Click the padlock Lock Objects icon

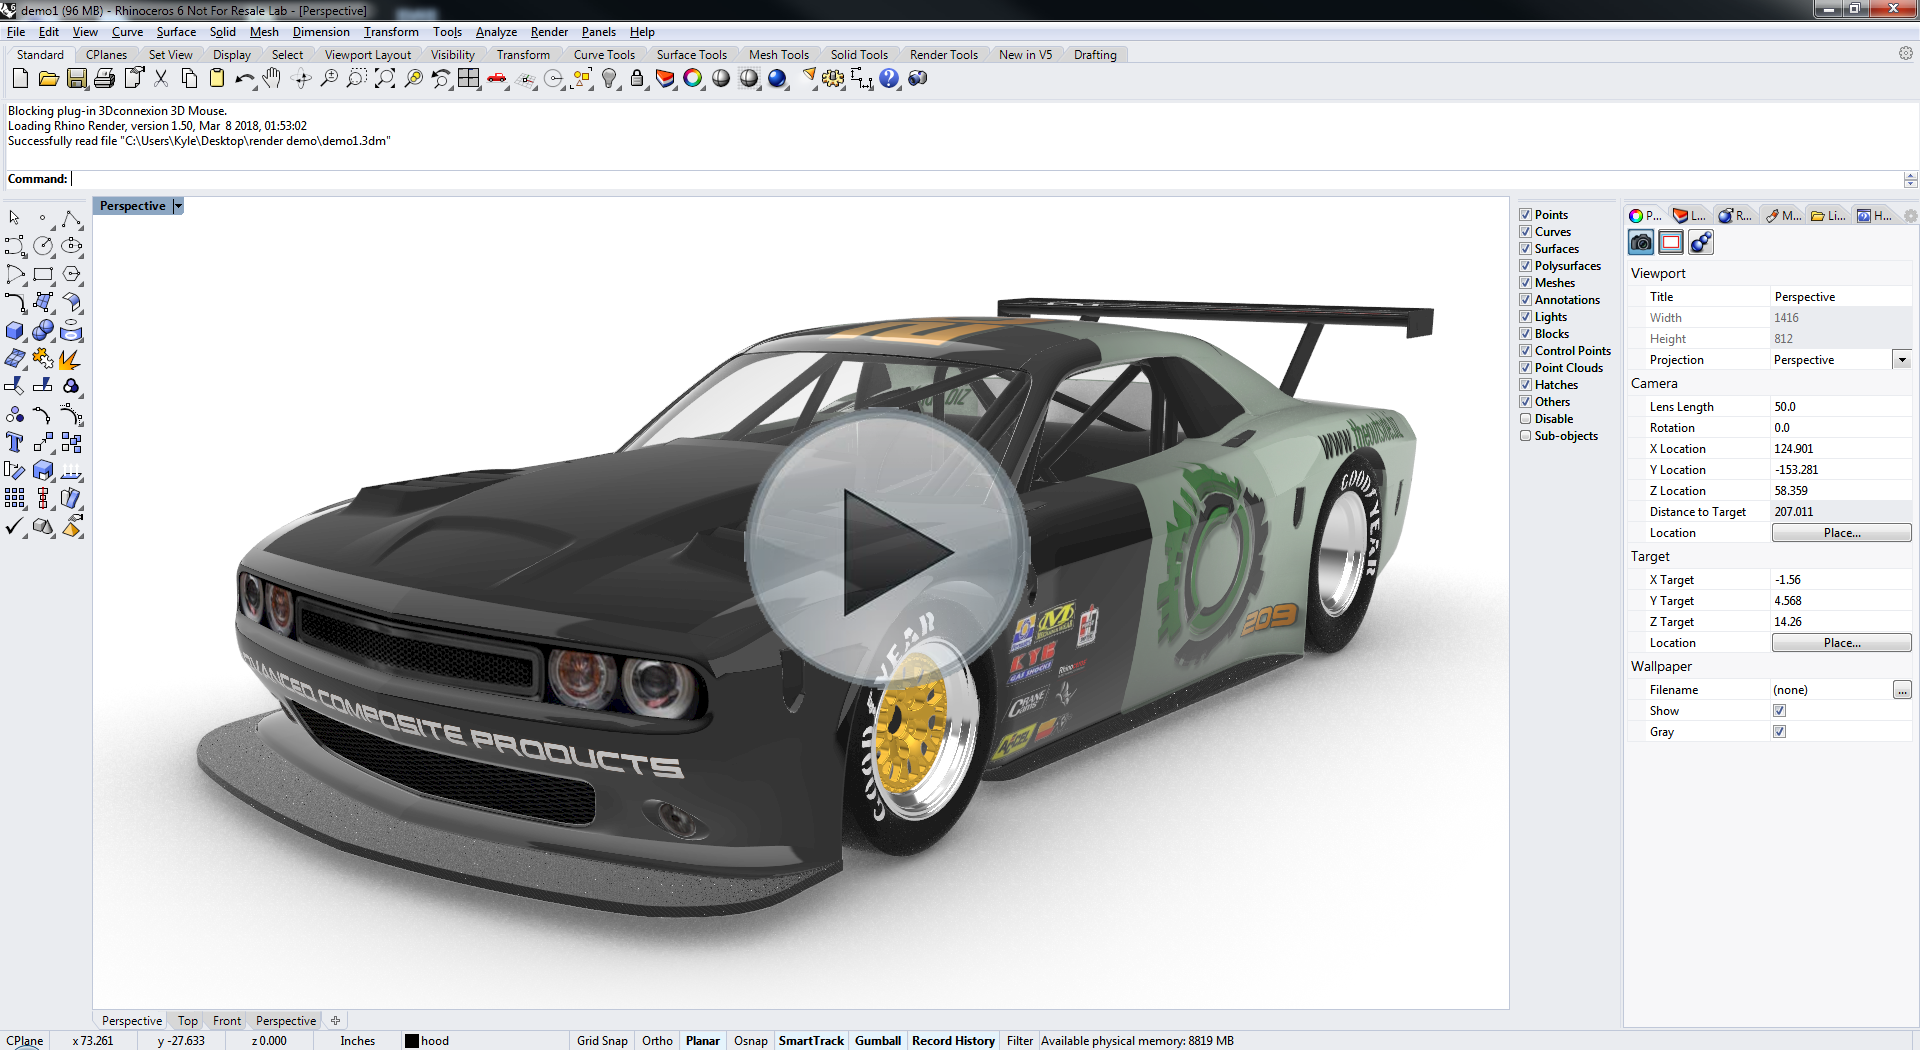tap(637, 78)
